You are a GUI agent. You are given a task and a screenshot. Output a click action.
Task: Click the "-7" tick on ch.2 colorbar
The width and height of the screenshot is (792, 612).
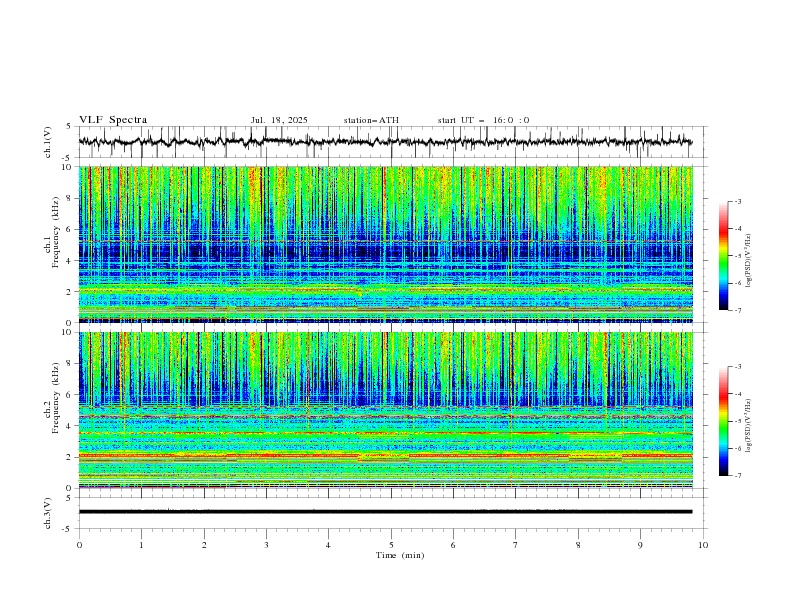(x=738, y=476)
